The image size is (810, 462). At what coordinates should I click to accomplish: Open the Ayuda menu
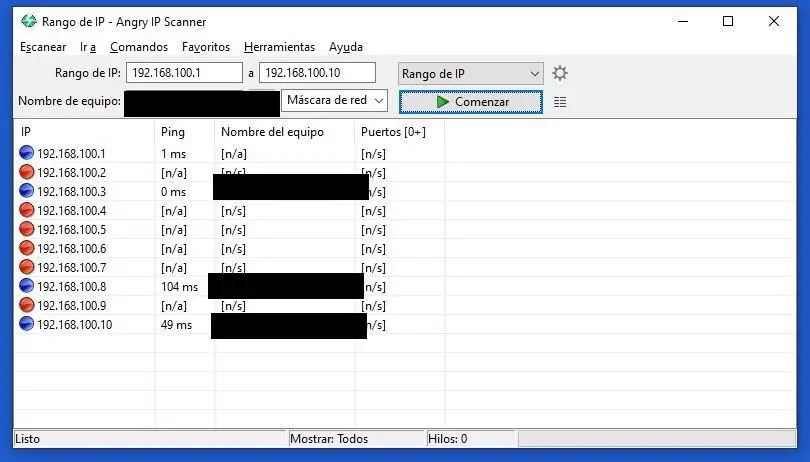[346, 47]
